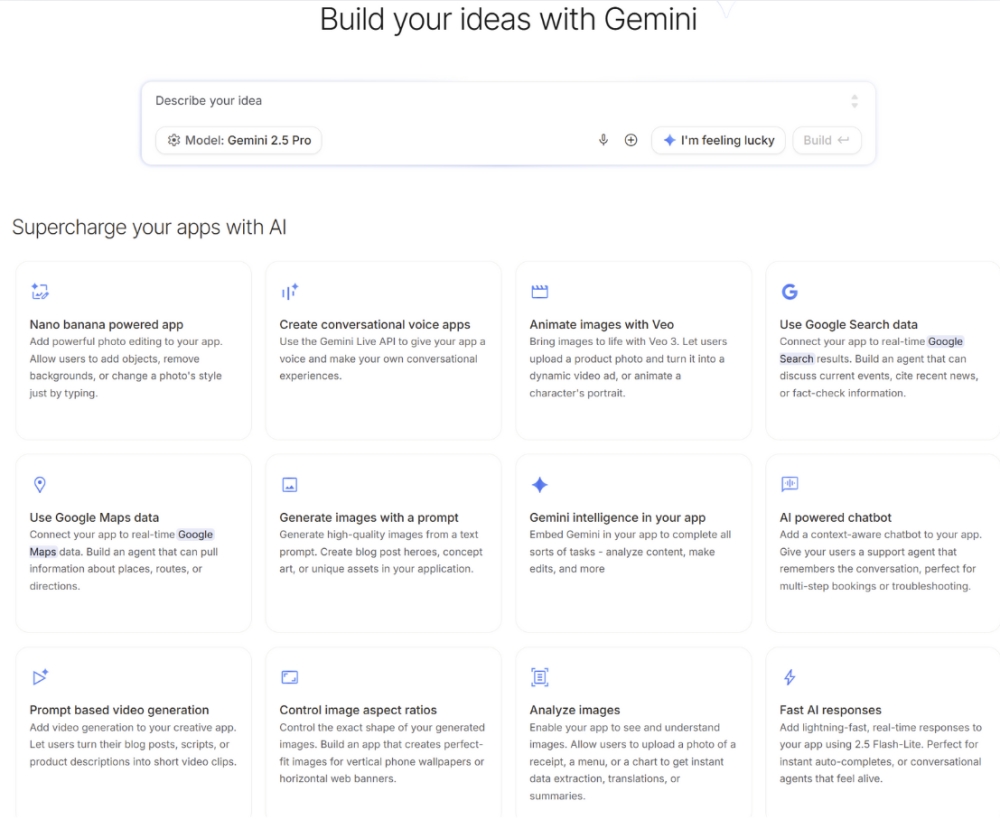
Task: Click the voice waveform icon on conversational voice apps card
Action: click(289, 291)
